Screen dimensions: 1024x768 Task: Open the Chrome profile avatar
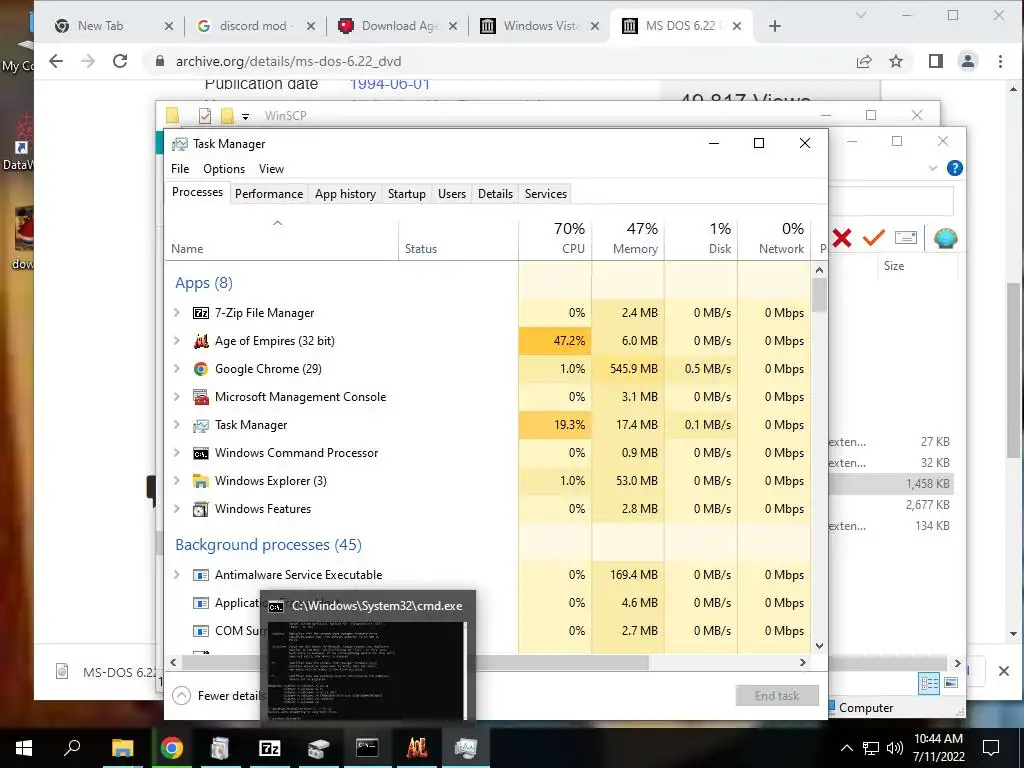coord(967,61)
